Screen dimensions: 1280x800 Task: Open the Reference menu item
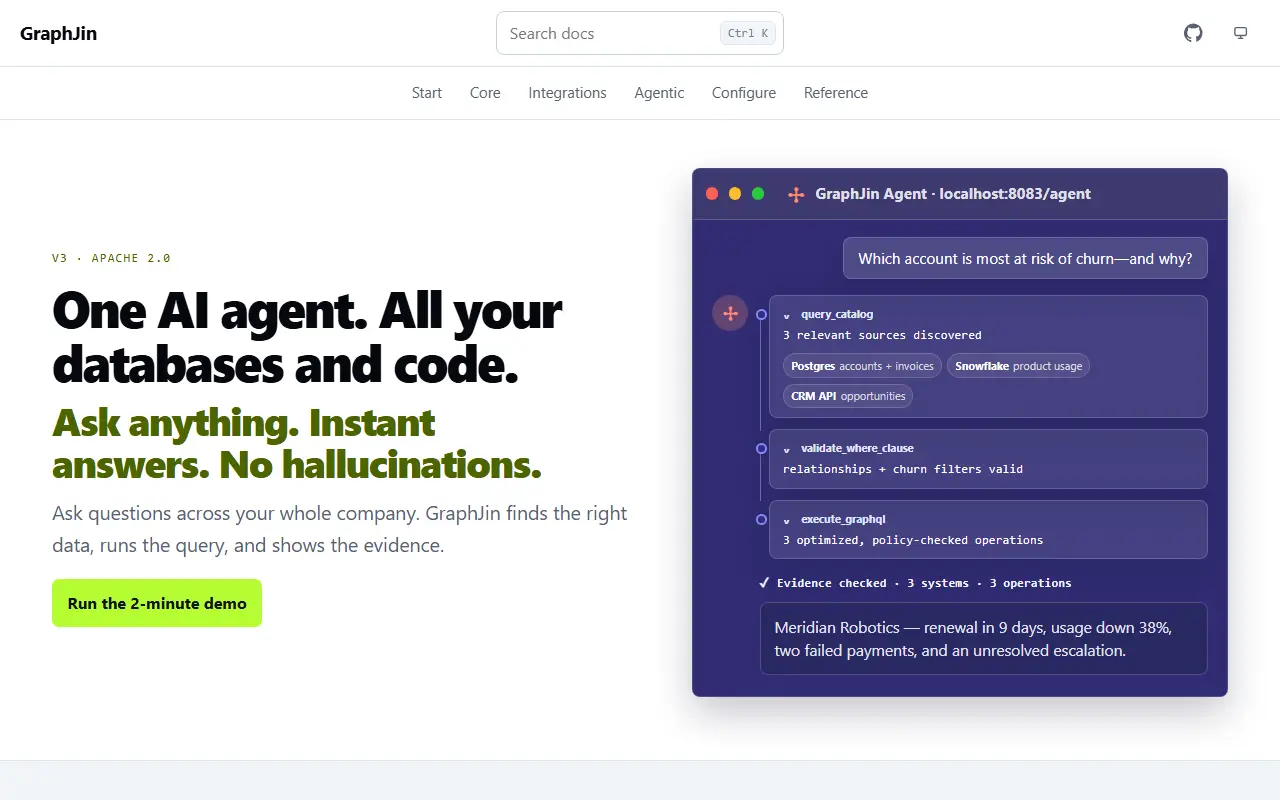pyautogui.click(x=836, y=93)
